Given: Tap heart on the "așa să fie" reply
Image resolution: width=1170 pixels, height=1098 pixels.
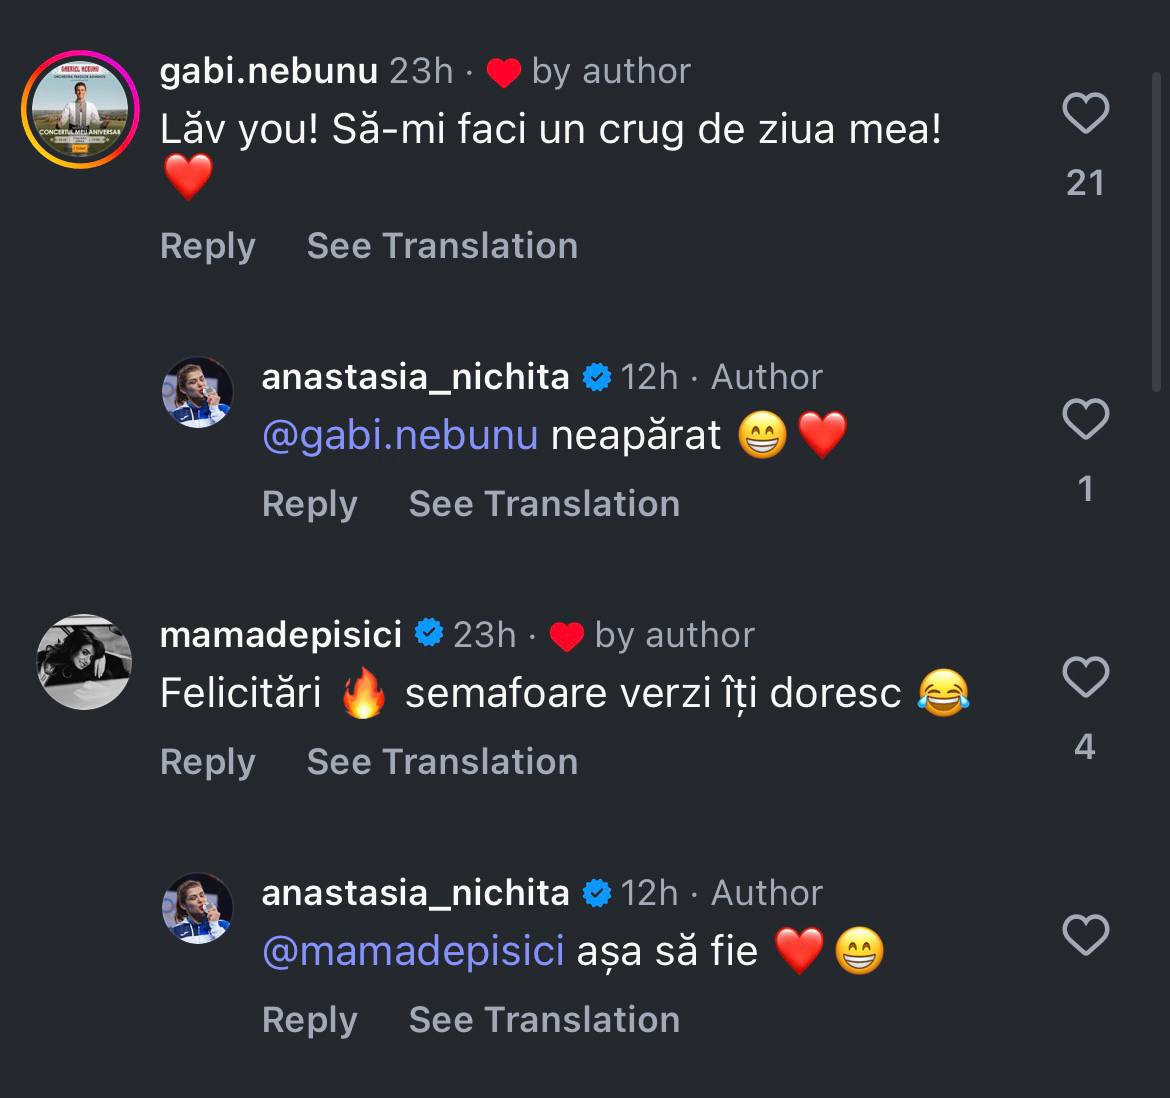Looking at the screenshot, I should 1085,935.
